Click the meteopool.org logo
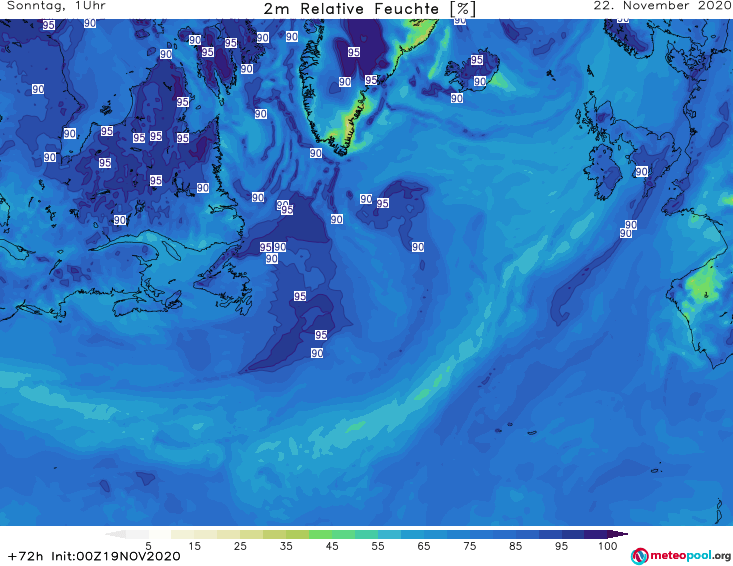 point(681,556)
